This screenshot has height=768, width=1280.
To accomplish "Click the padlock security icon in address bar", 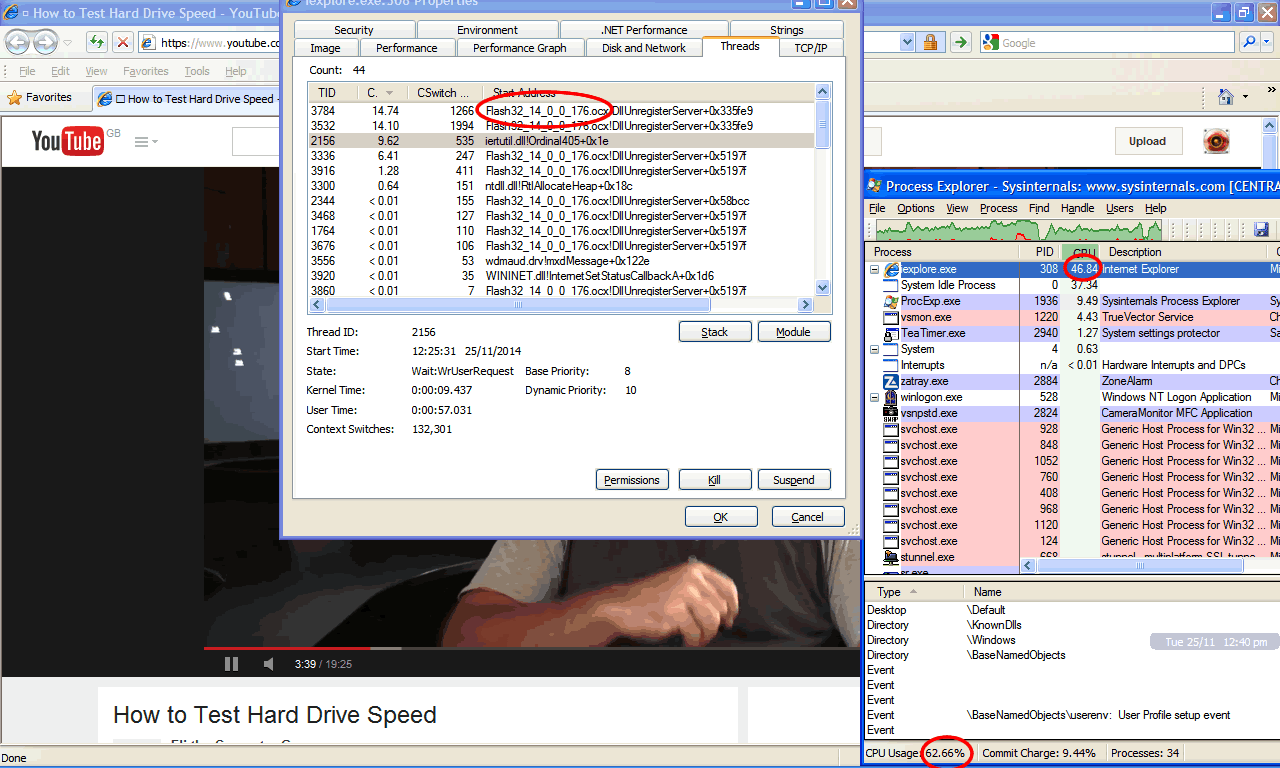I will (x=930, y=42).
